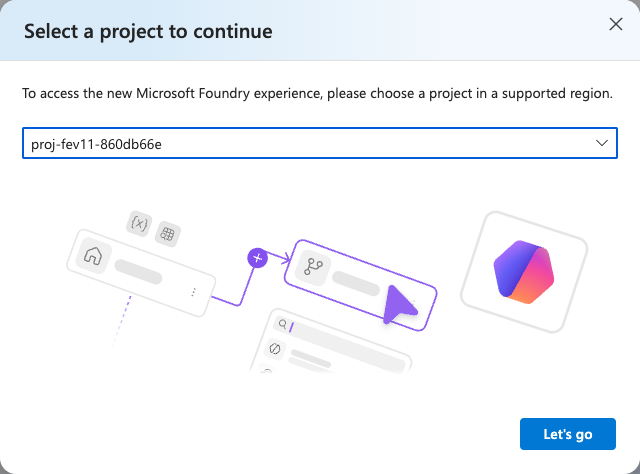The height and width of the screenshot is (474, 640).
Task: Click the Select a project to continue heading
Action: (x=148, y=31)
